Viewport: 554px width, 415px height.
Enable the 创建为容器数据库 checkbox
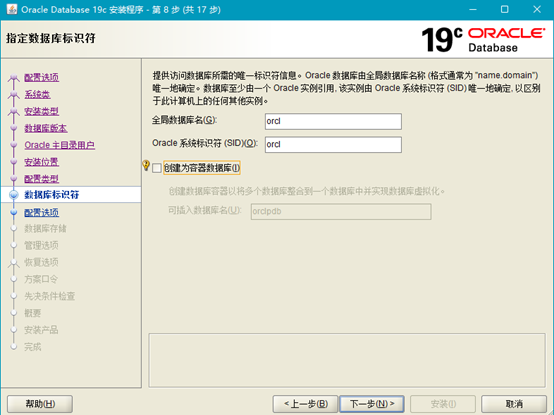(157, 168)
